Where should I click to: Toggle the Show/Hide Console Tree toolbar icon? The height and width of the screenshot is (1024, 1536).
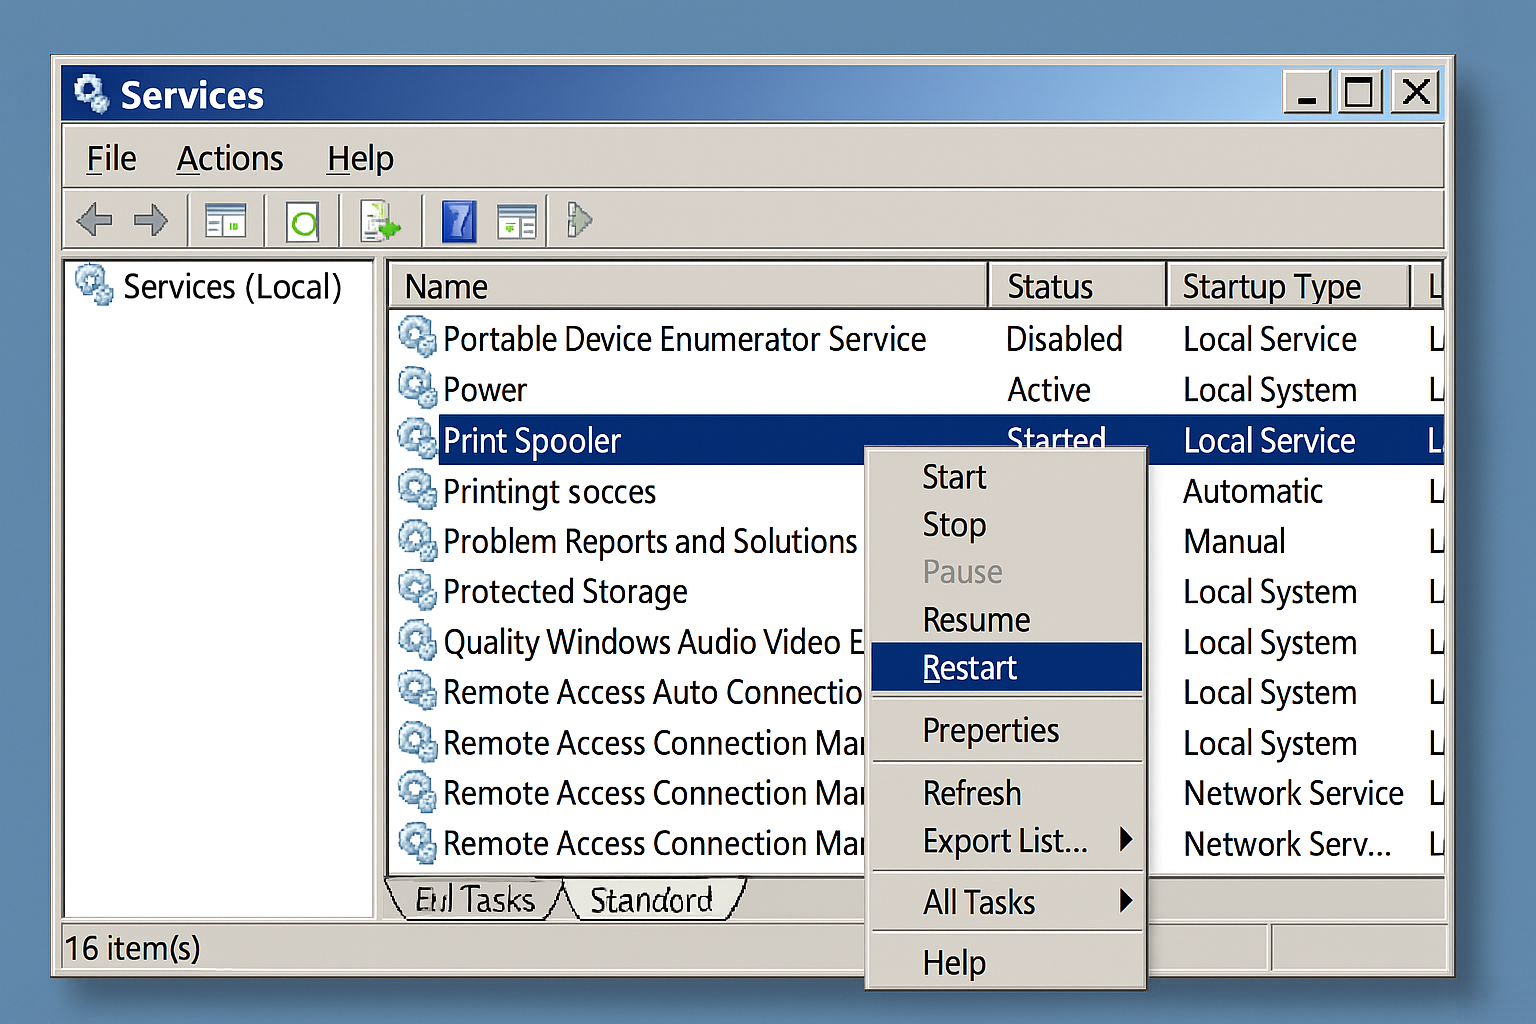225,220
